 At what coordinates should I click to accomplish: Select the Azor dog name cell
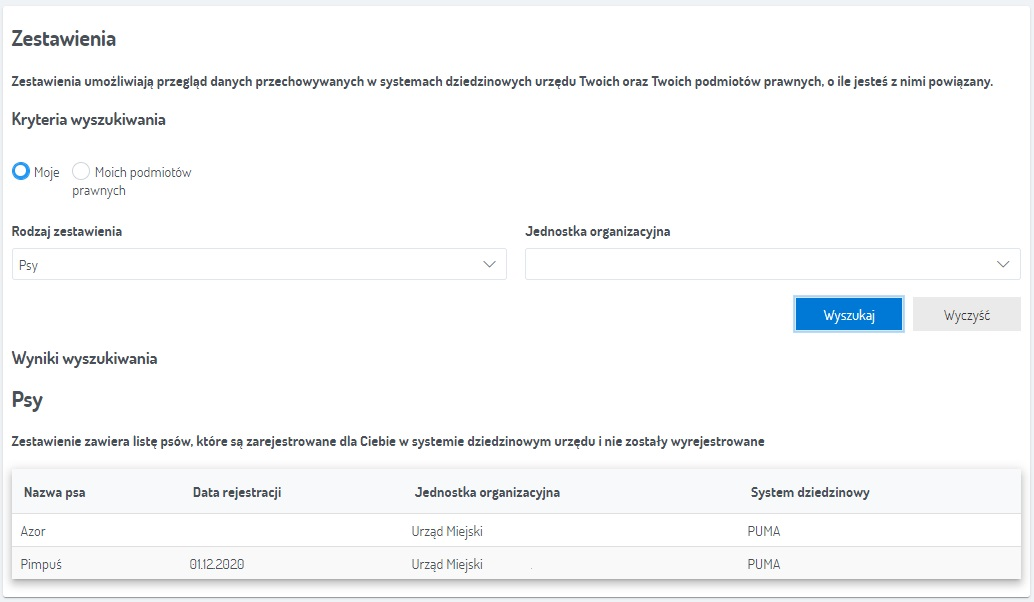tap(34, 531)
